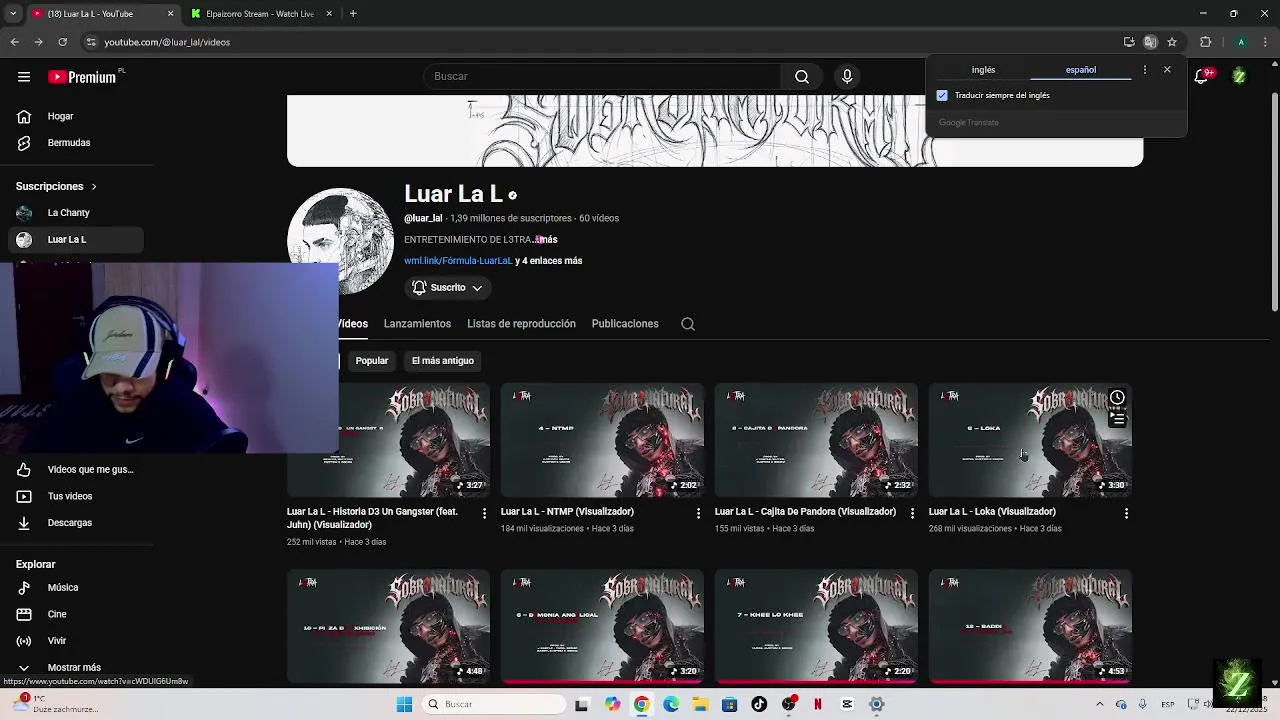Select the inglés language tab
Viewport: 1280px width, 720px height.
coord(983,70)
